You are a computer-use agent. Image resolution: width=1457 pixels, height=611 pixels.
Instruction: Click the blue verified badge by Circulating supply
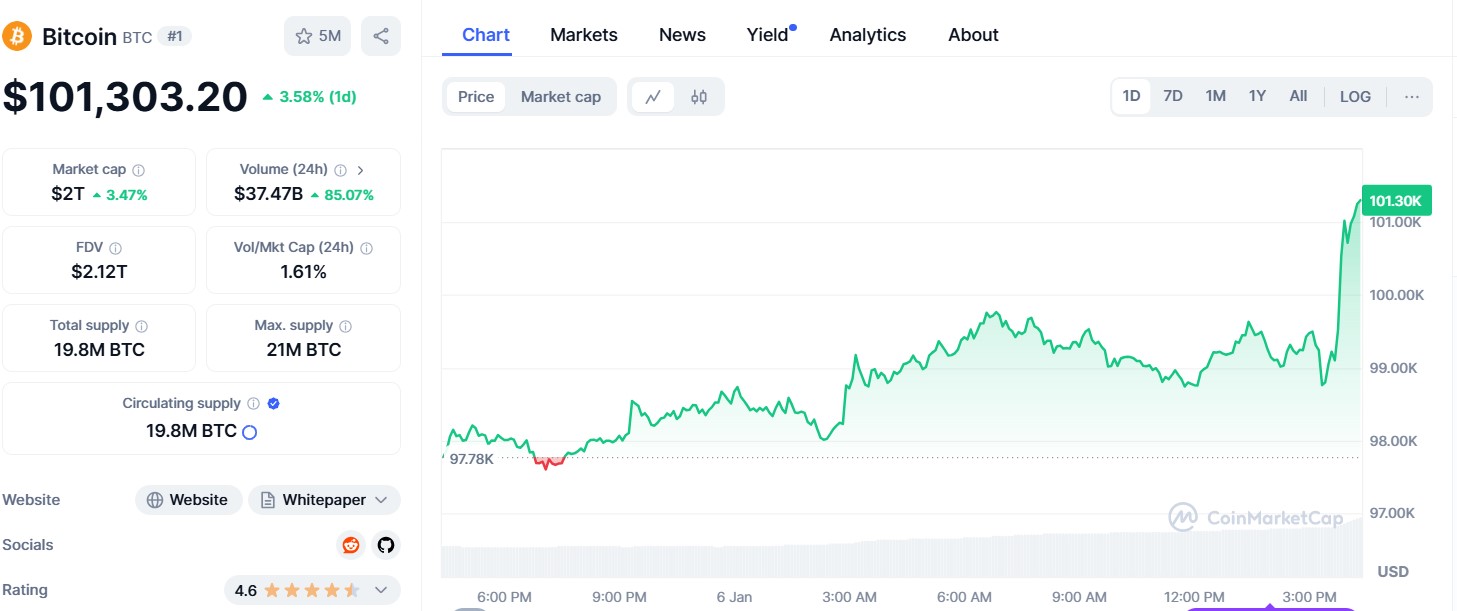click(273, 404)
